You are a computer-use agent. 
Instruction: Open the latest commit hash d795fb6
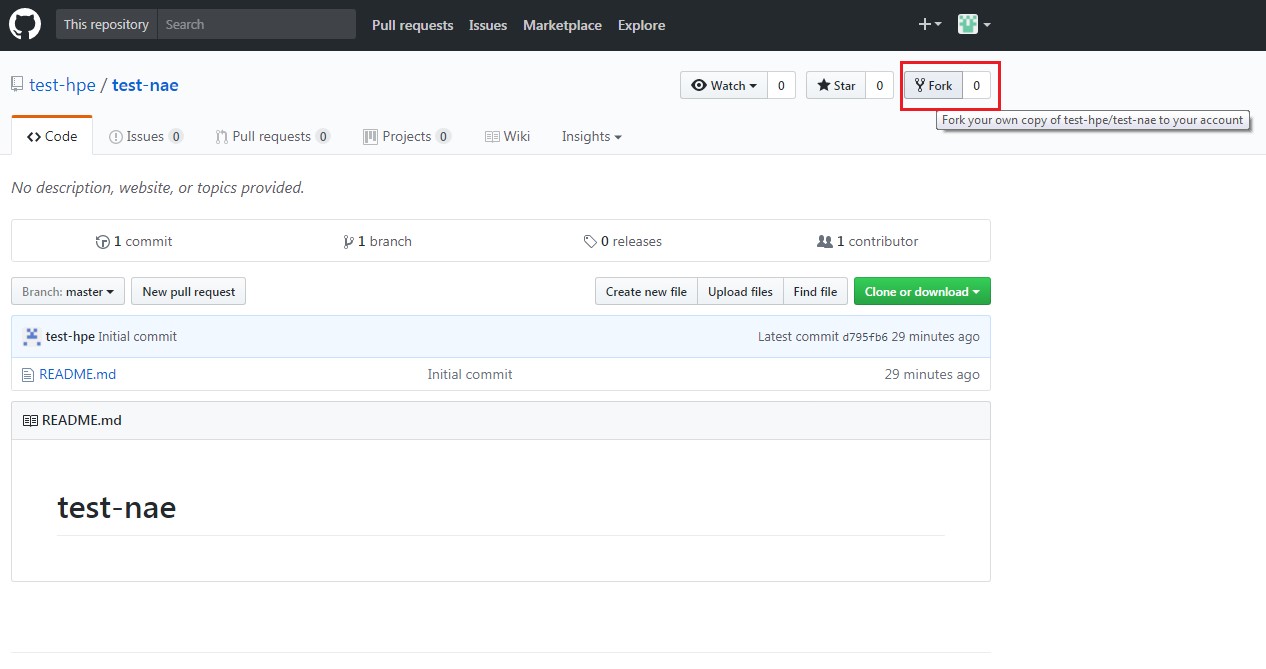865,337
